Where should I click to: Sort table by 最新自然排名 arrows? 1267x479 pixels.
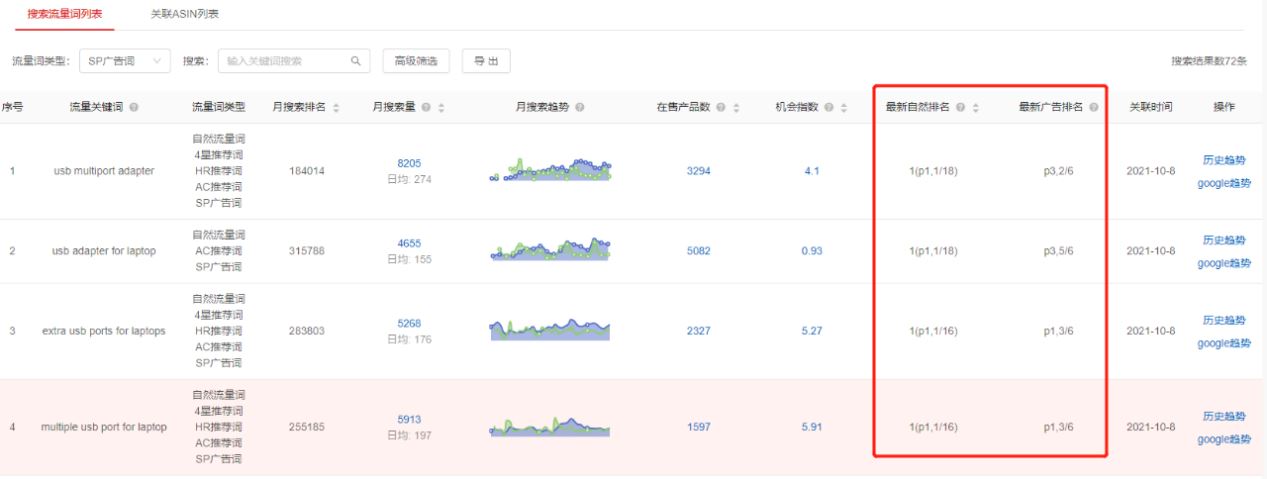(x=975, y=107)
